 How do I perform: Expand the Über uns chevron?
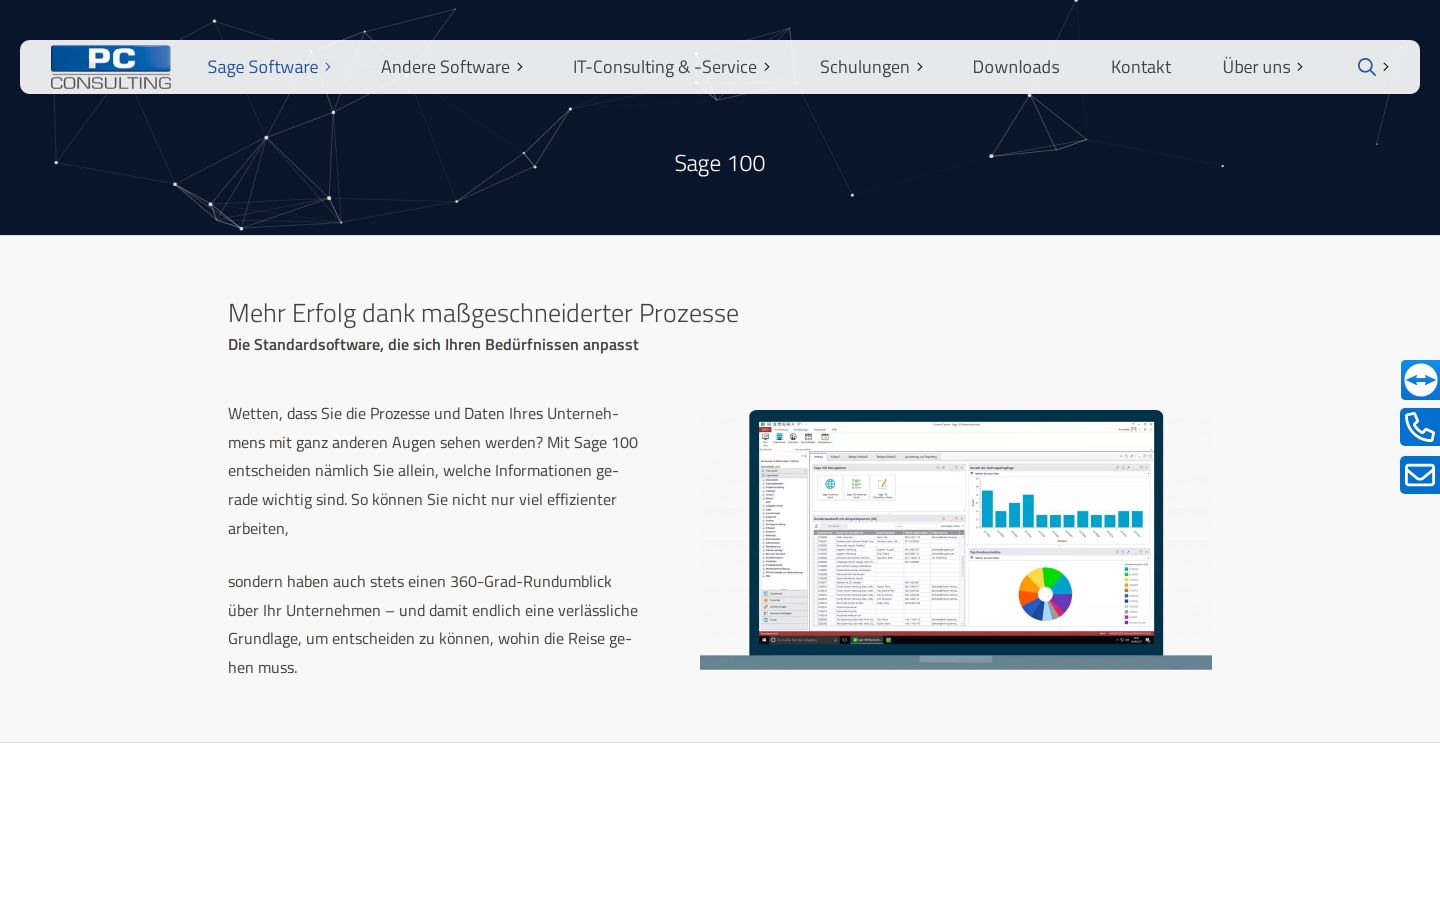1300,67
